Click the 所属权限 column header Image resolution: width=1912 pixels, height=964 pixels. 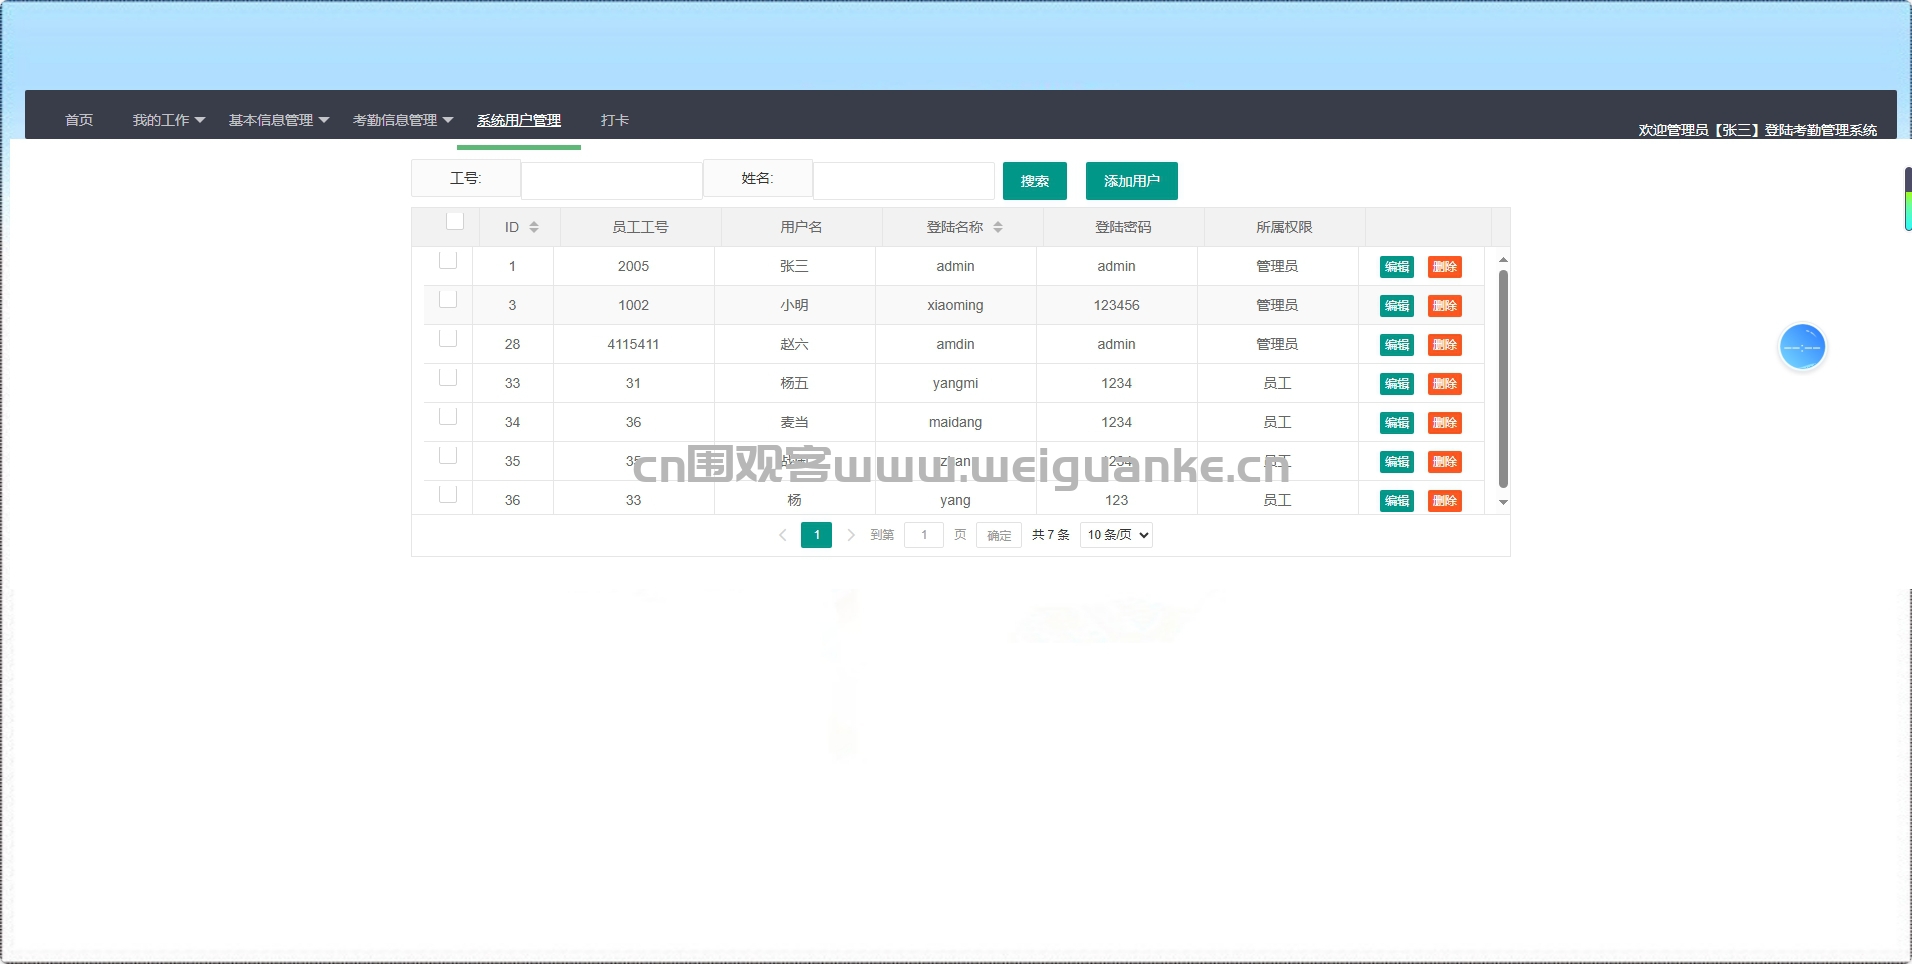pos(1284,227)
